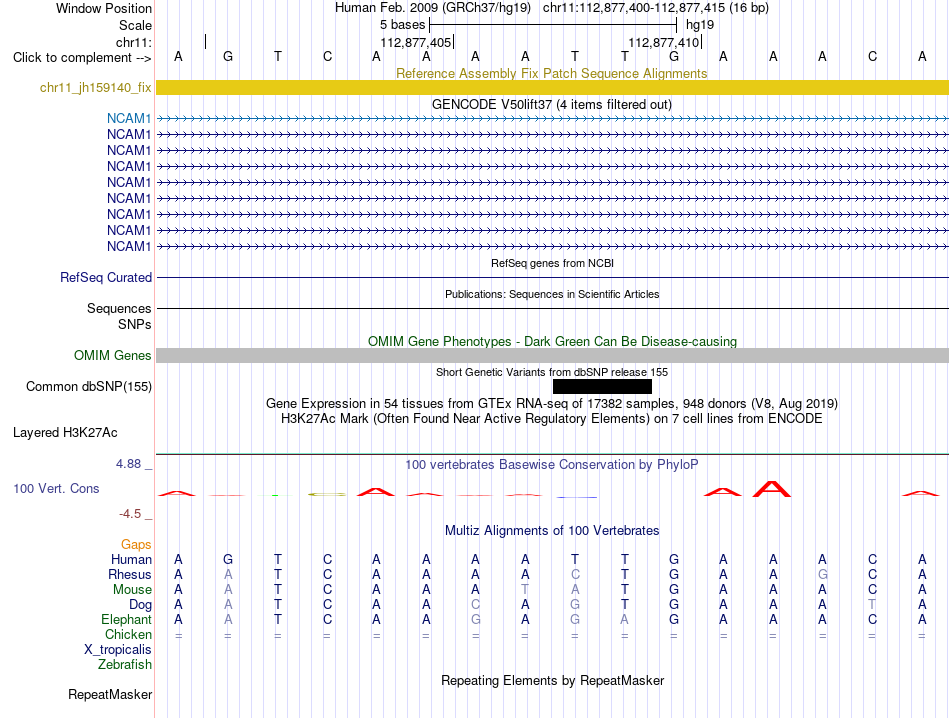Click the 'Click to complement -->' label

click(82, 58)
